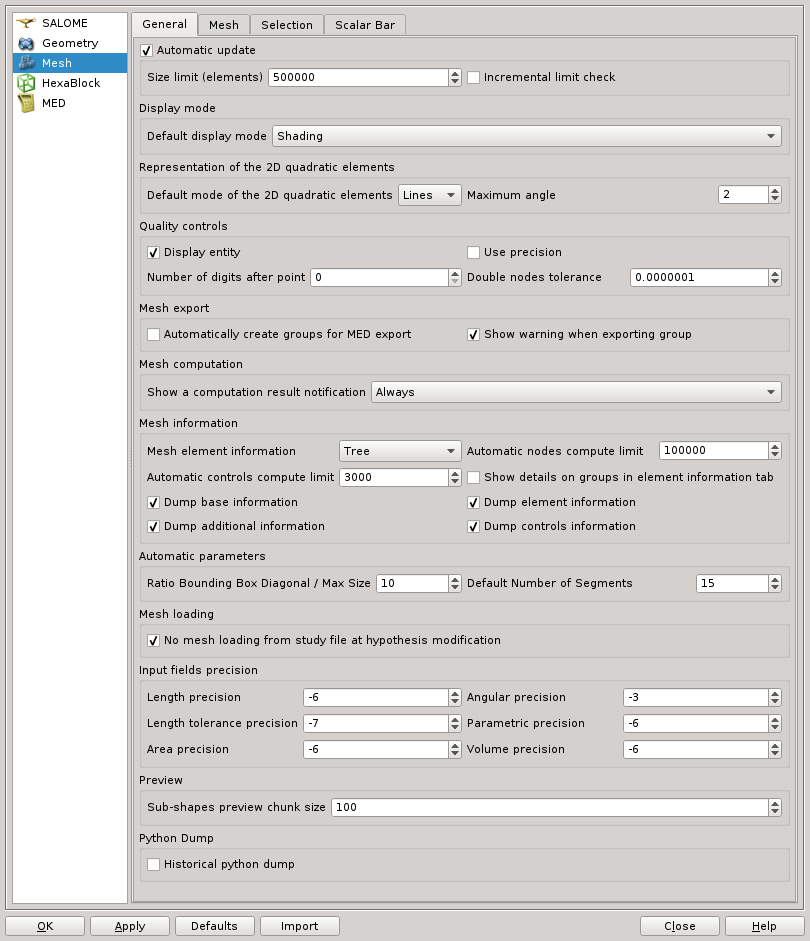Screen dimensions: 810x941
Task: Click Volume precision spinner arrows
Action: (775, 750)
